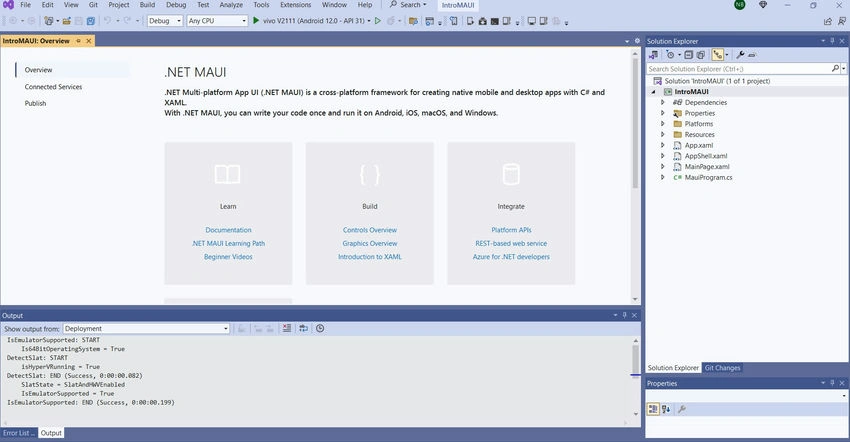Open the Show output from Deployment dropdown

click(146, 329)
